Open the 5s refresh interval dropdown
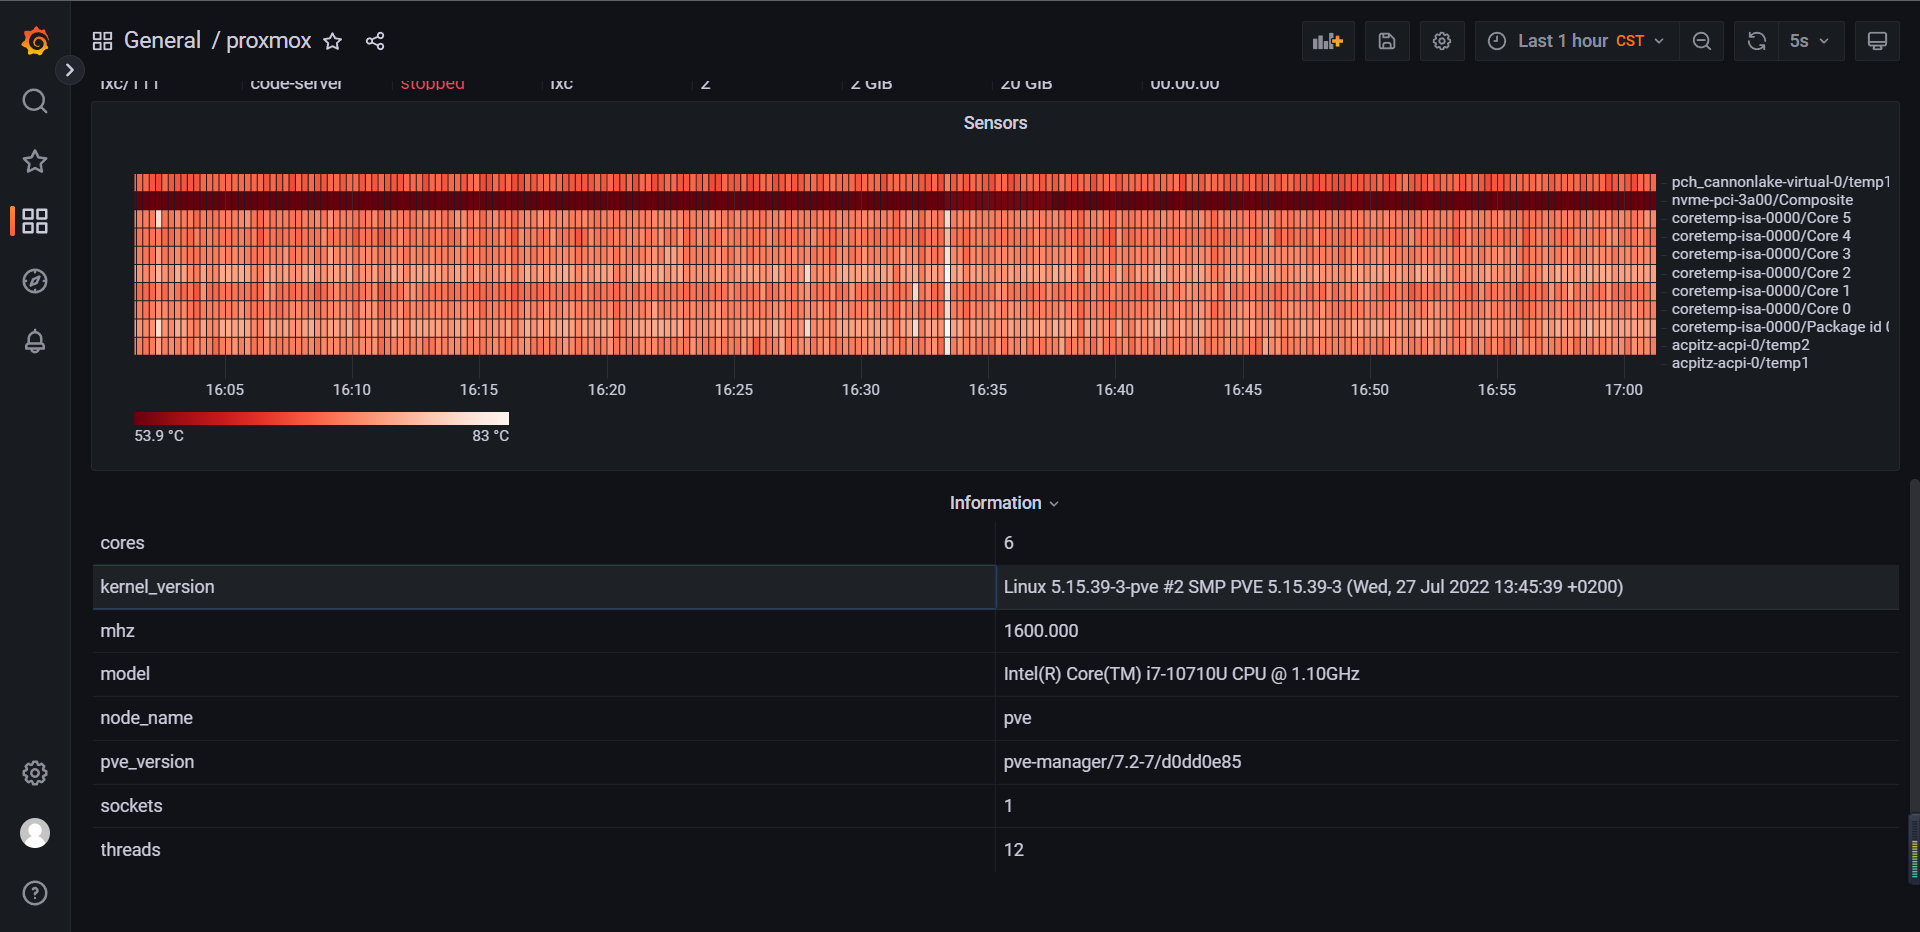Image resolution: width=1920 pixels, height=932 pixels. pos(1811,41)
